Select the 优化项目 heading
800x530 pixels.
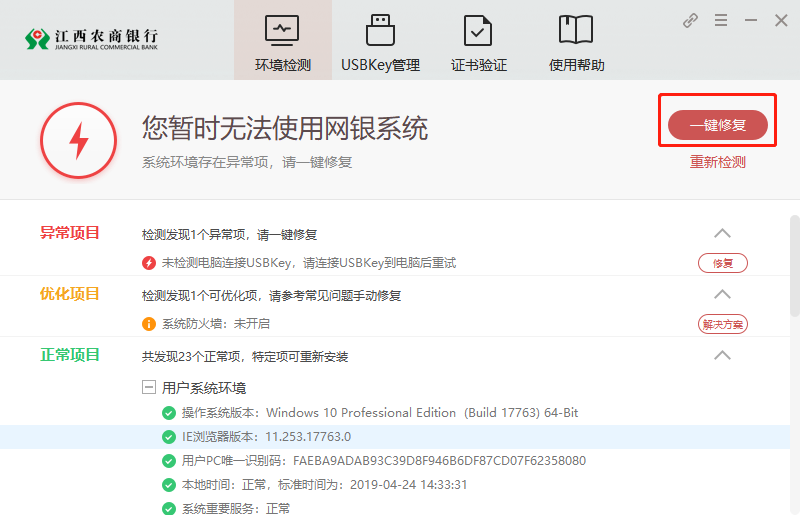pos(70,294)
